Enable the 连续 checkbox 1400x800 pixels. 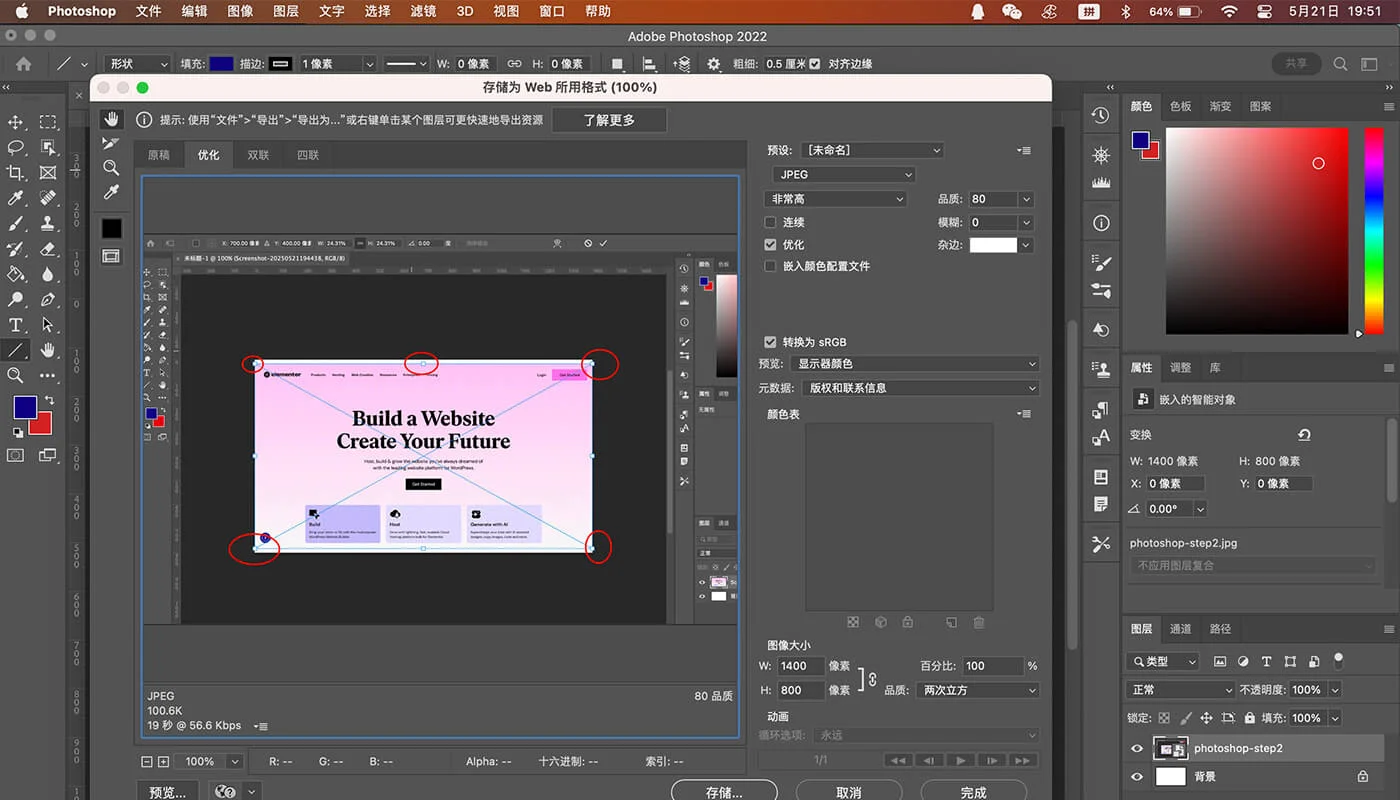(772, 222)
